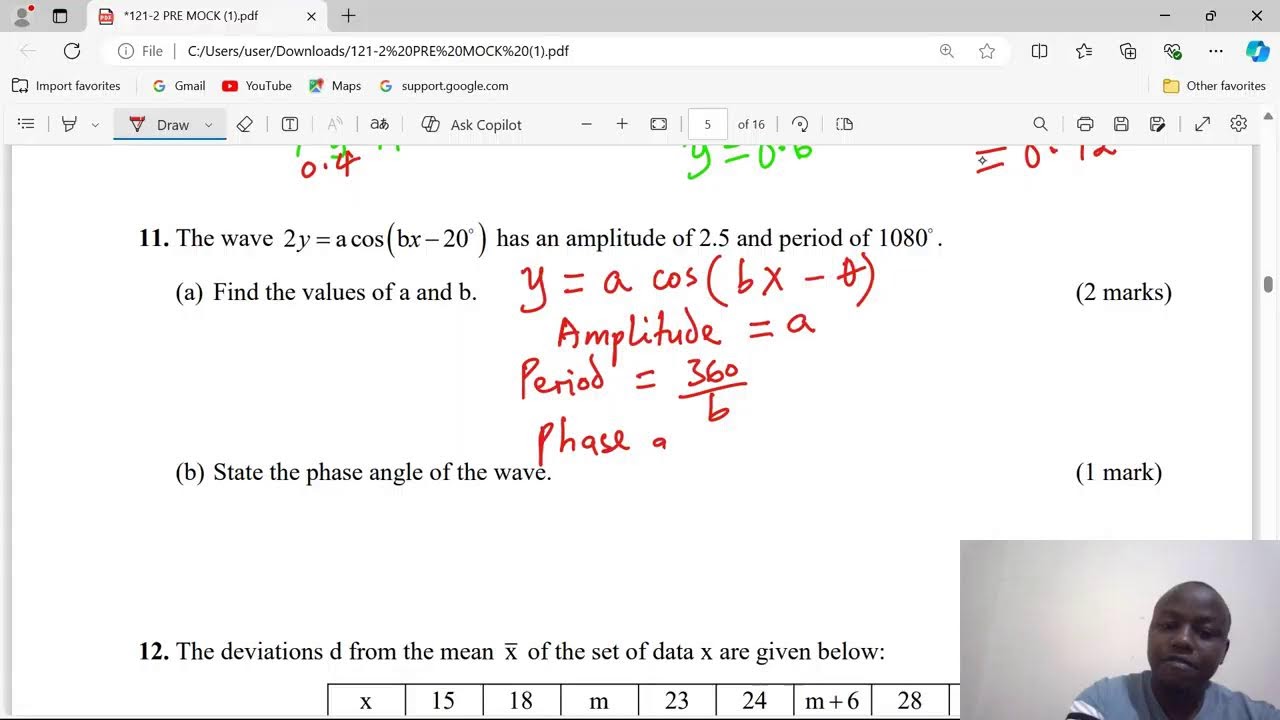
Task: Rotate the PDF page
Action: coord(800,124)
